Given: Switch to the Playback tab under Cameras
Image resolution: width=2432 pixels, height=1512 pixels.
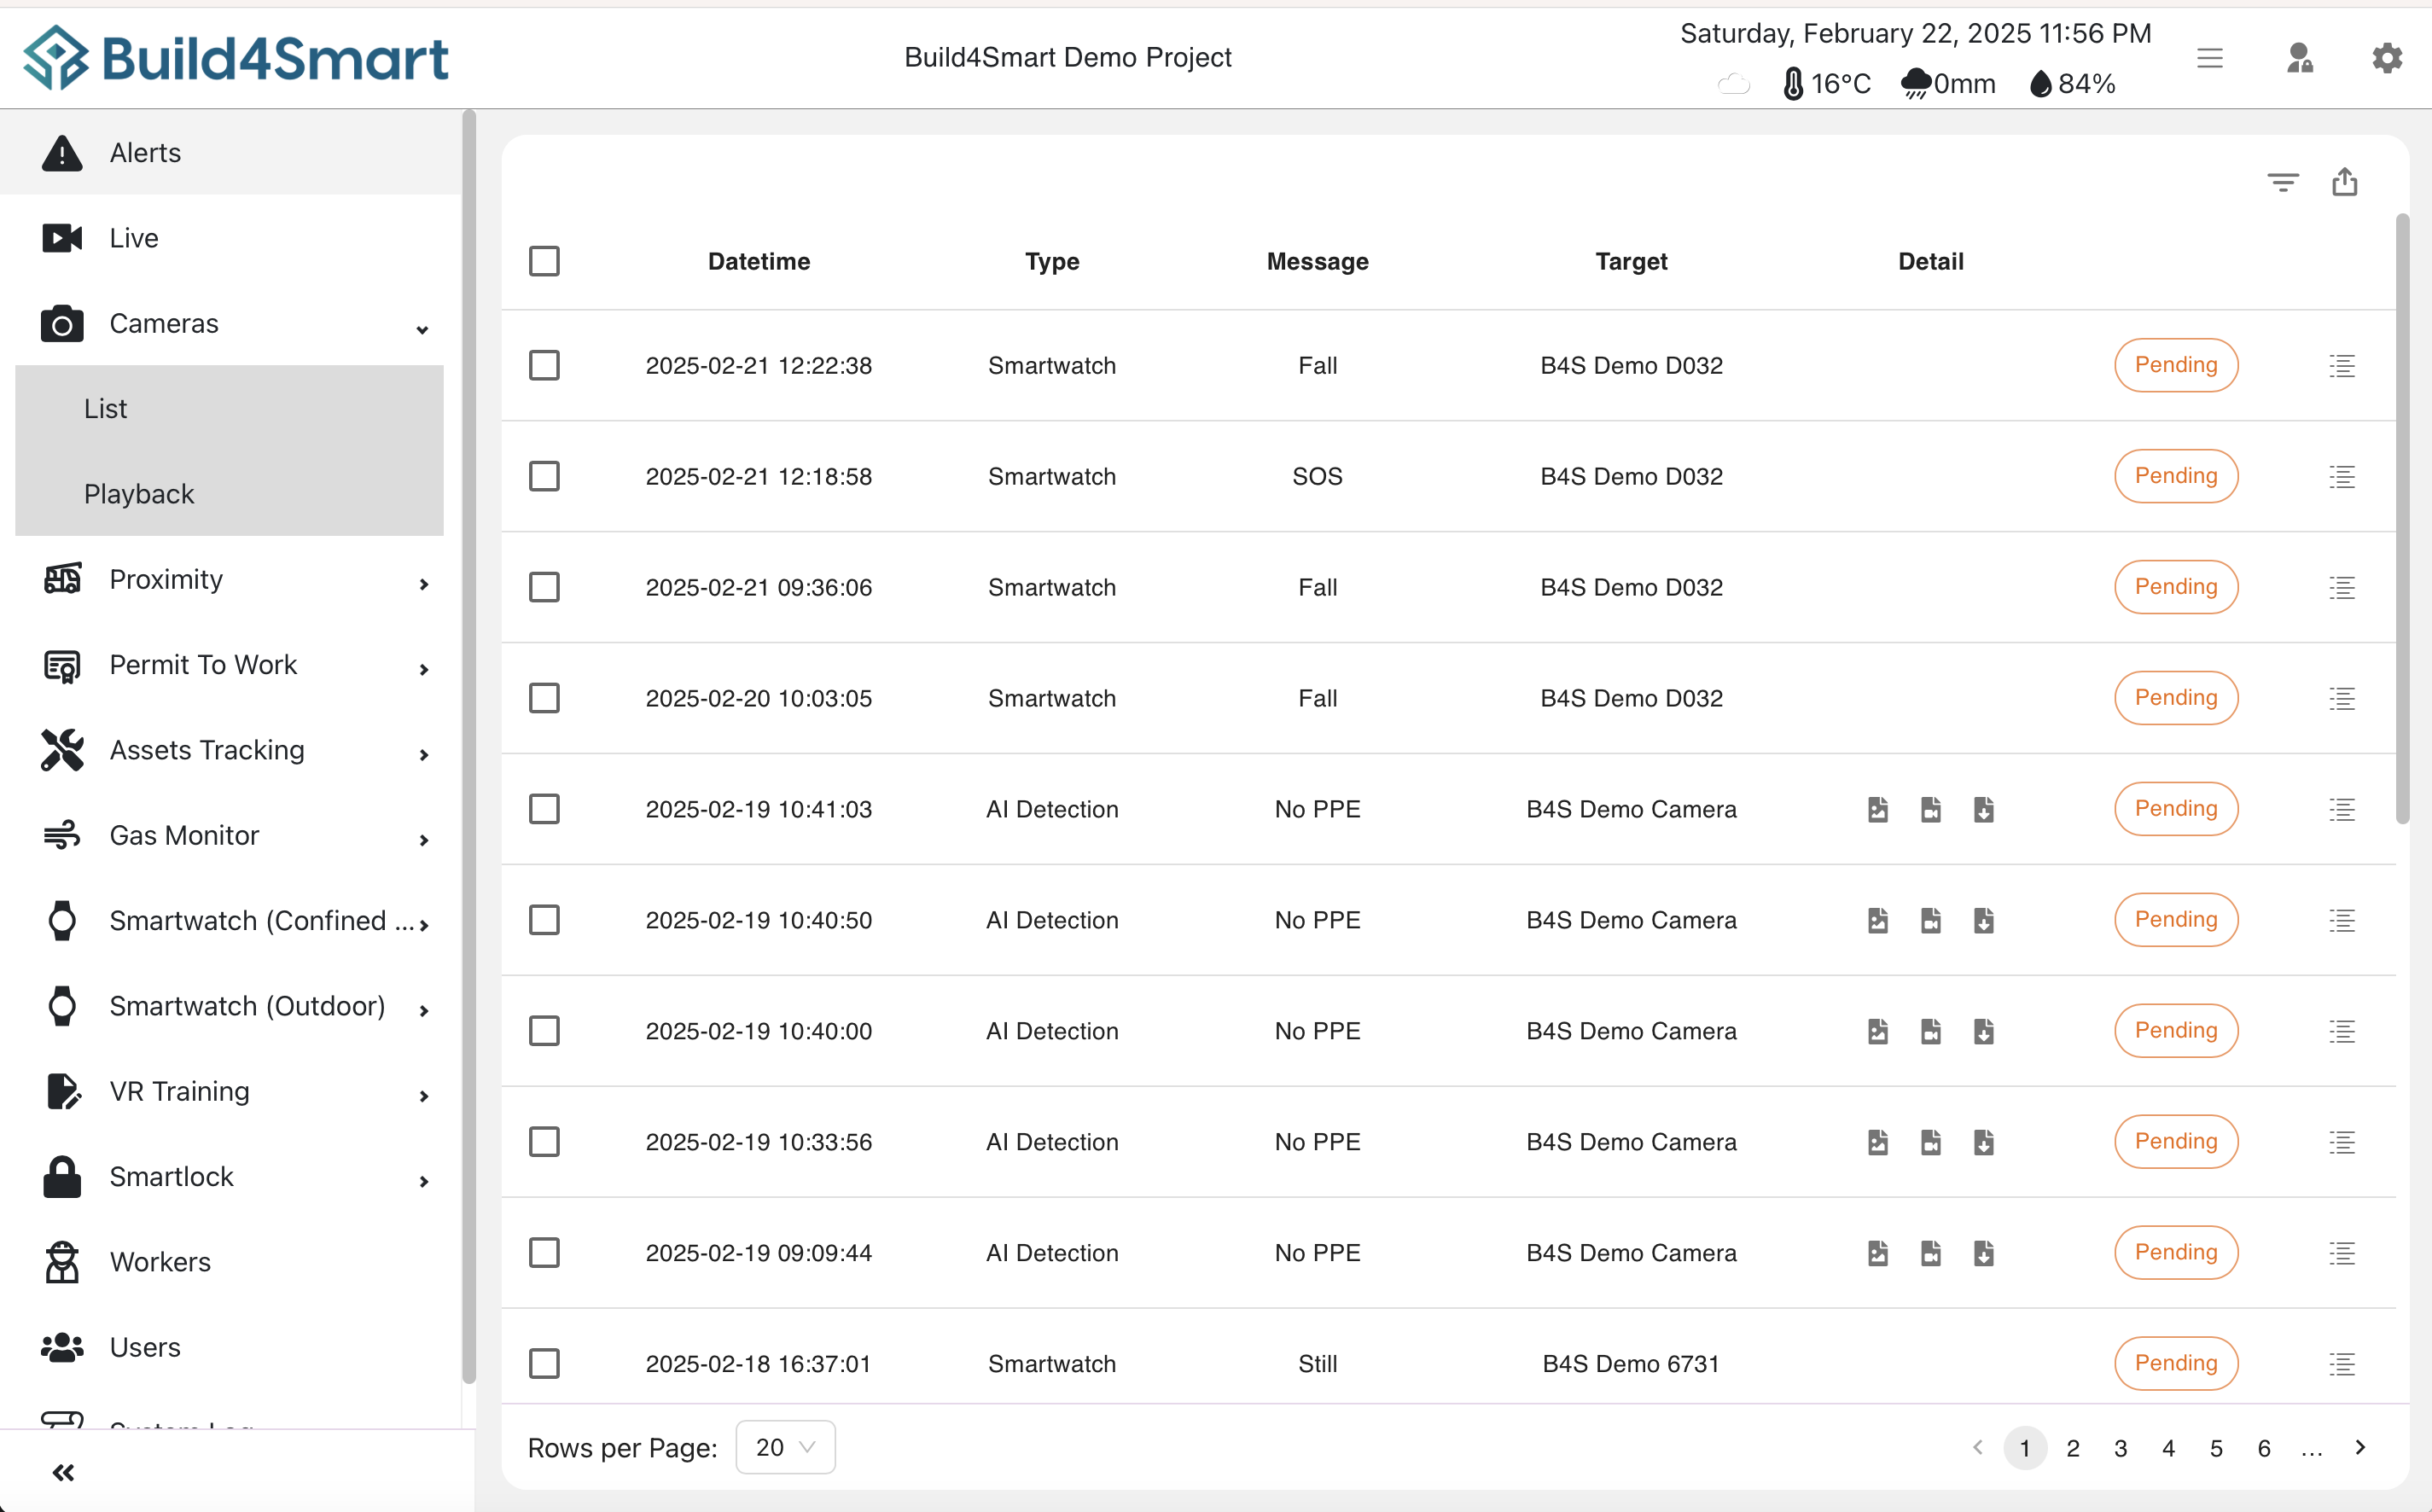Looking at the screenshot, I should click(139, 494).
